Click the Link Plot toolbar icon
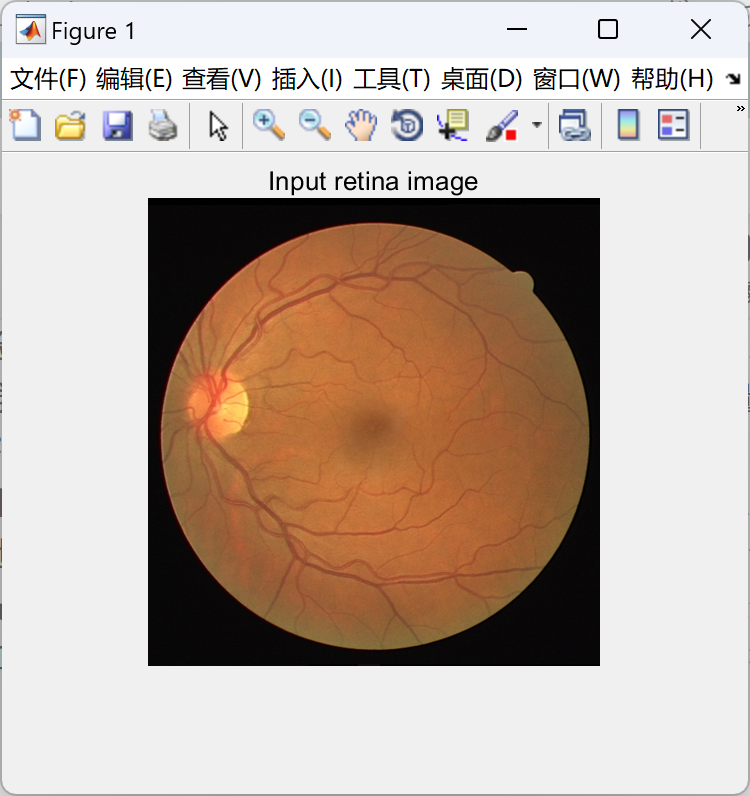The image size is (750, 796). pos(574,125)
